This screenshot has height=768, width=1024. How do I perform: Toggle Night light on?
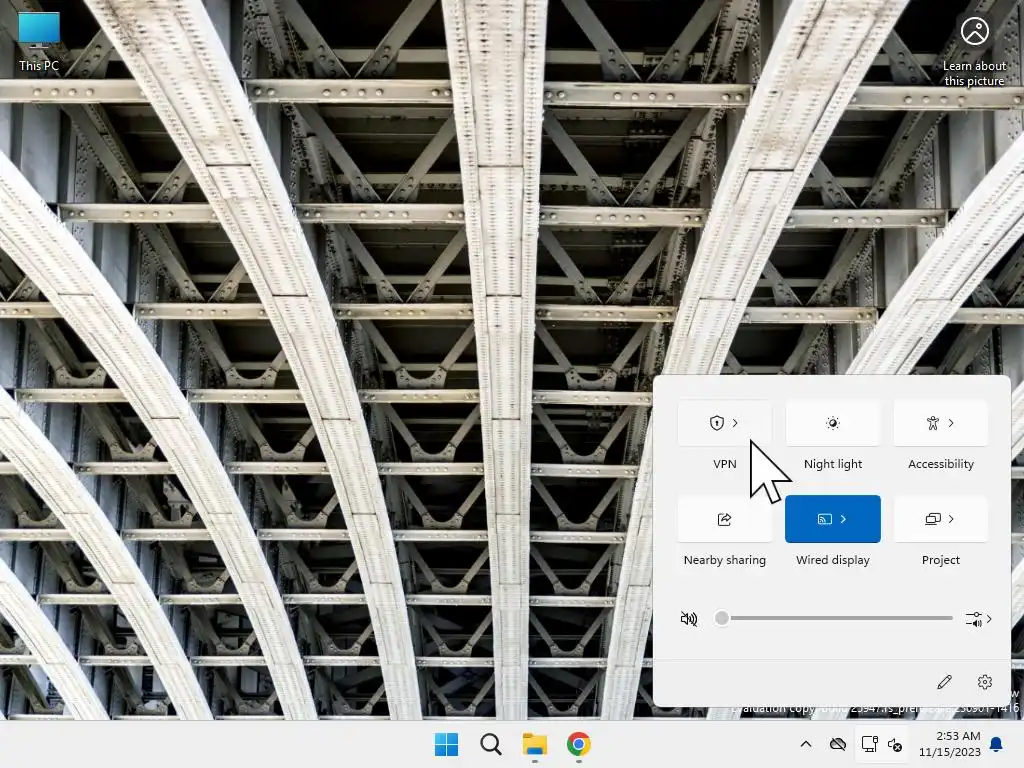[x=833, y=423]
